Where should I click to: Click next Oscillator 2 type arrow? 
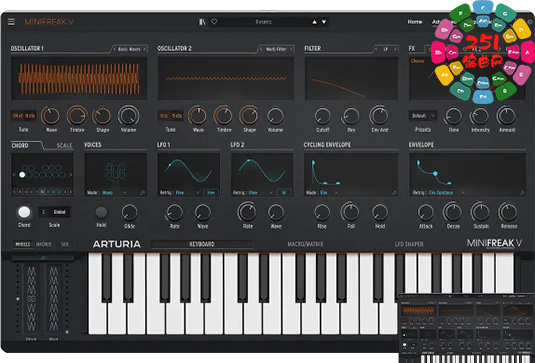pos(291,49)
